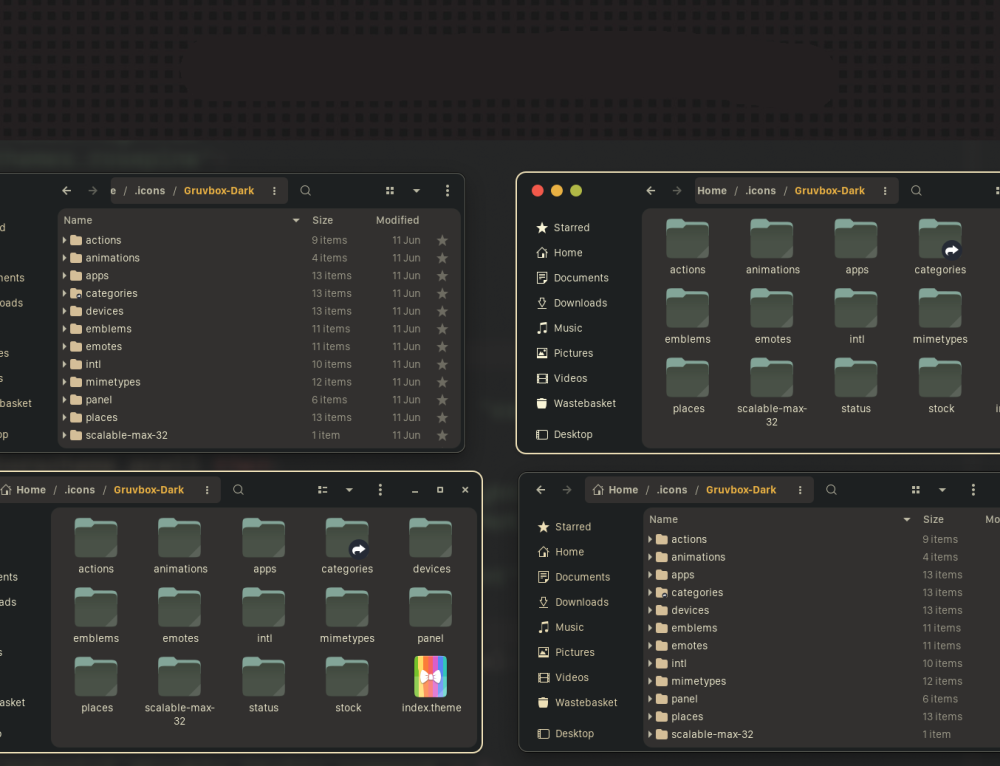Expand the apps folder tree chevron
Screen dimensions: 1000x766
(63, 275)
